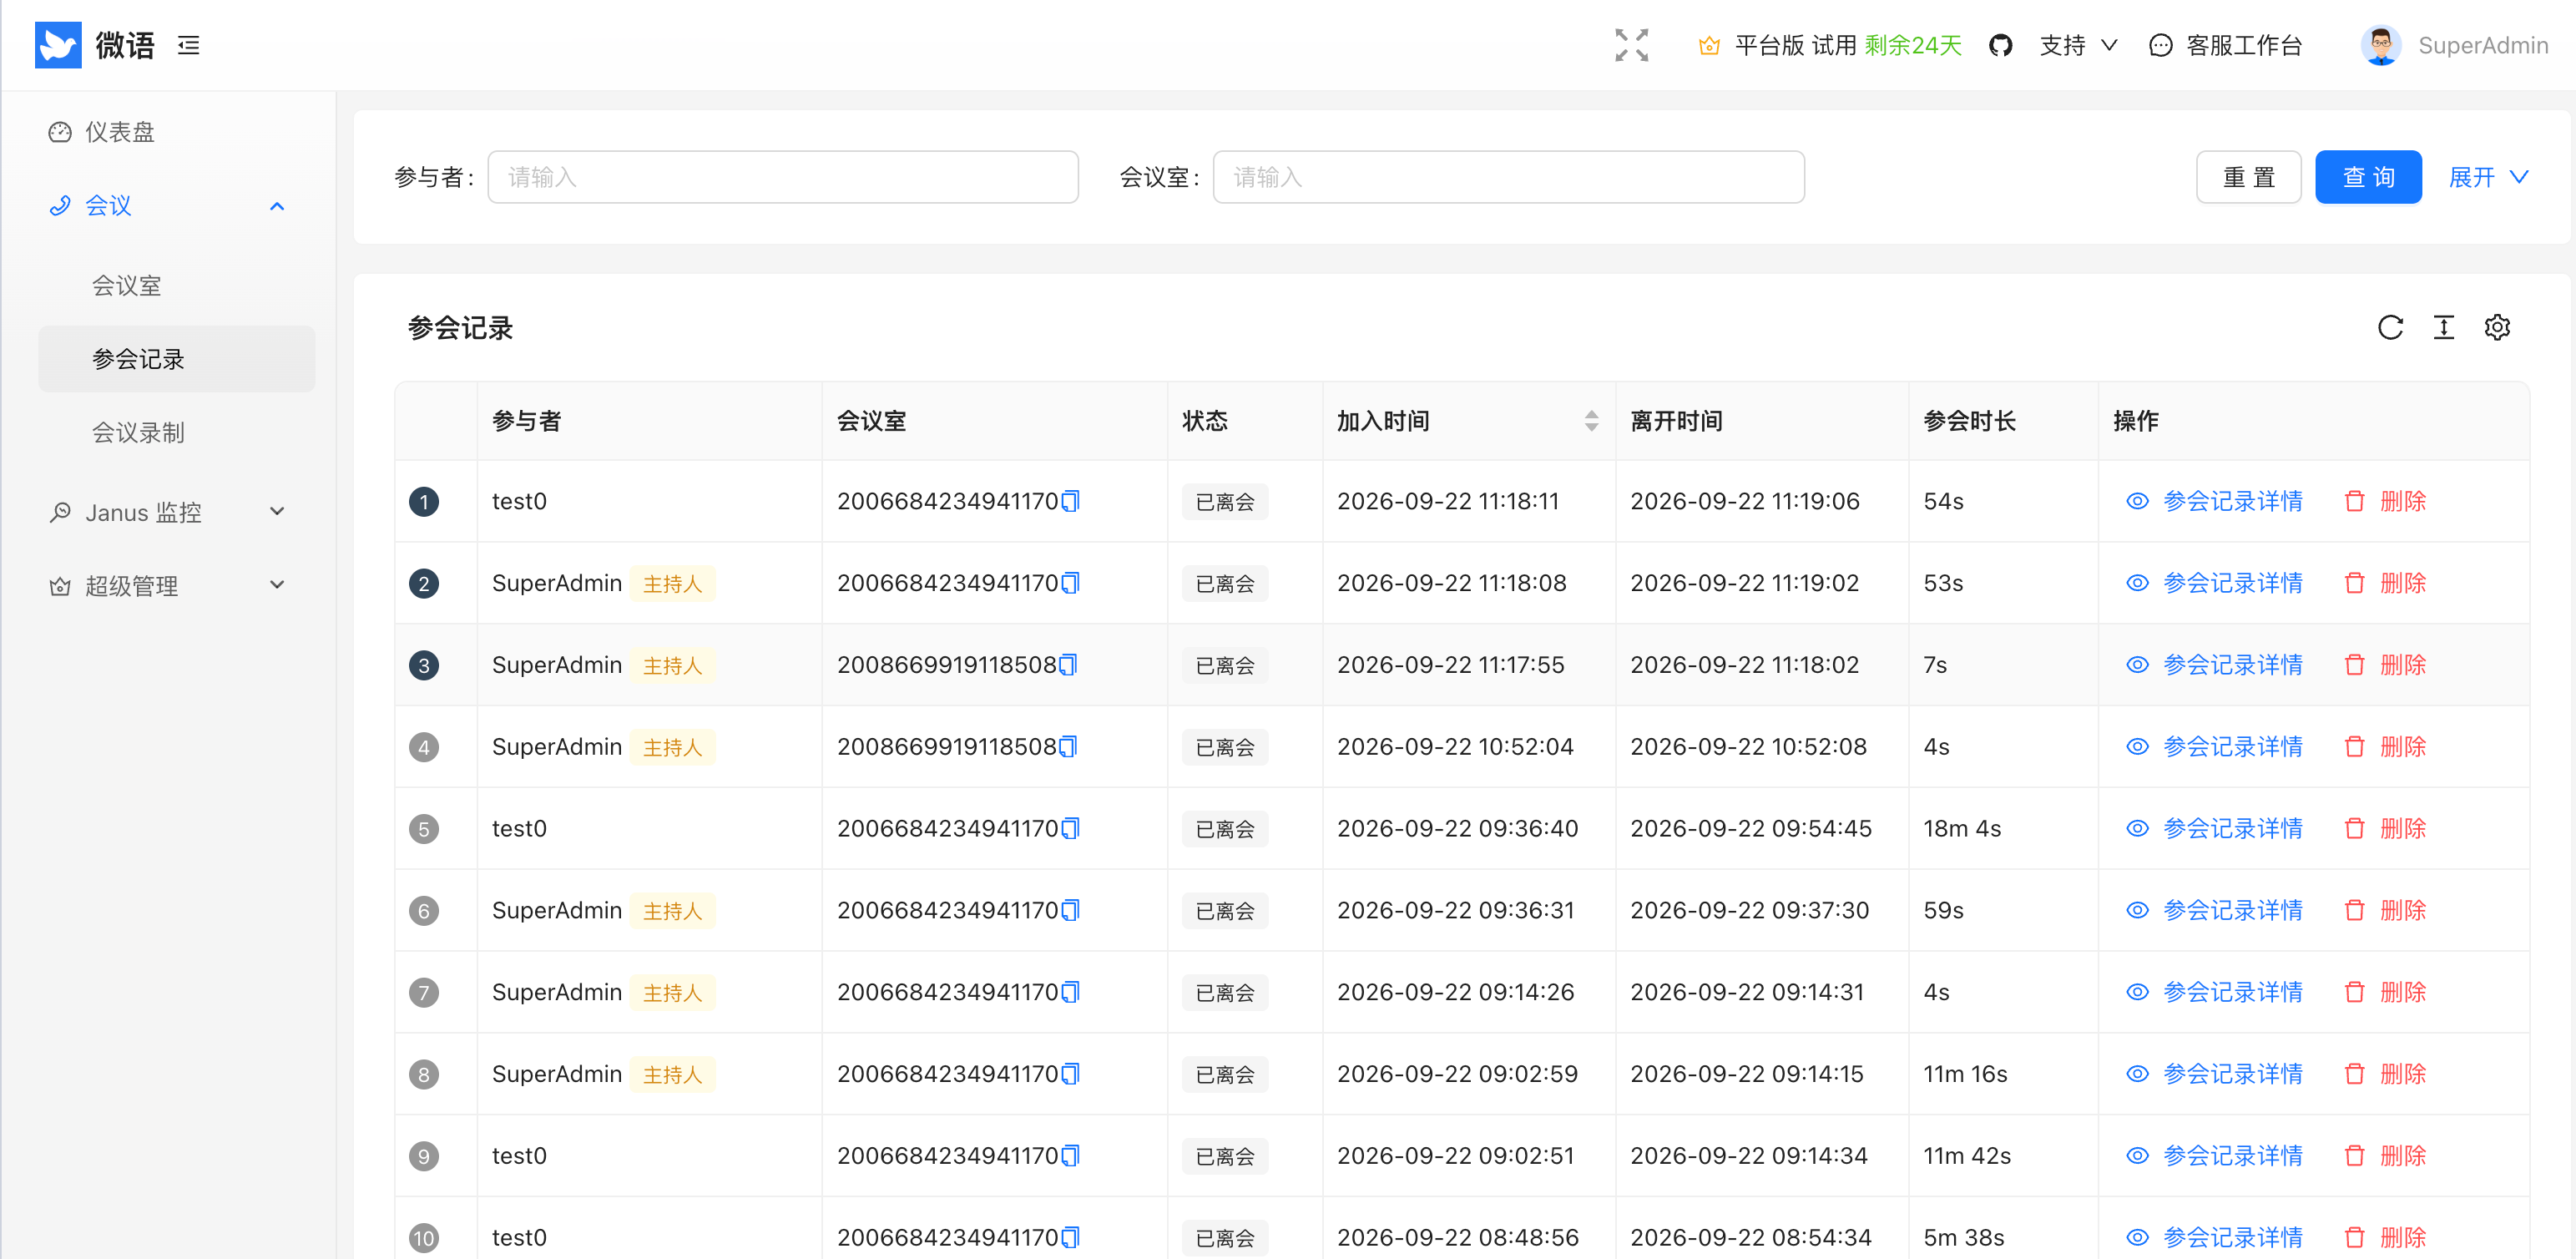Copy room ID in the 09:02:59 row
The image size is (2576, 1259).
click(1070, 1074)
